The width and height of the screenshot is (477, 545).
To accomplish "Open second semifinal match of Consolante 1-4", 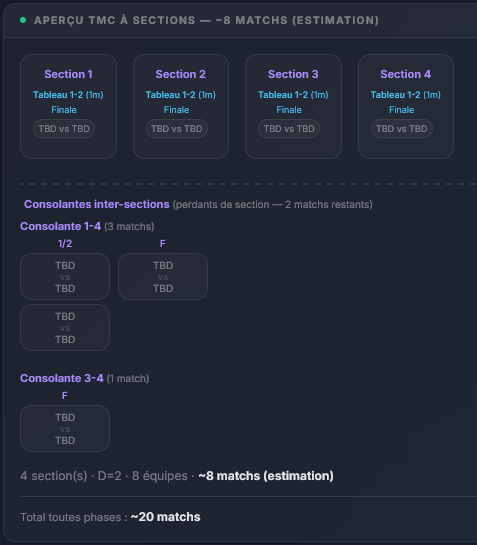I will pyautogui.click(x=65, y=327).
